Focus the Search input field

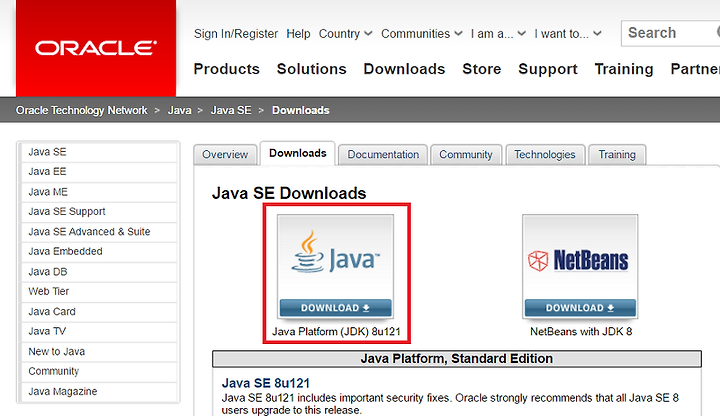pyautogui.click(x=670, y=33)
